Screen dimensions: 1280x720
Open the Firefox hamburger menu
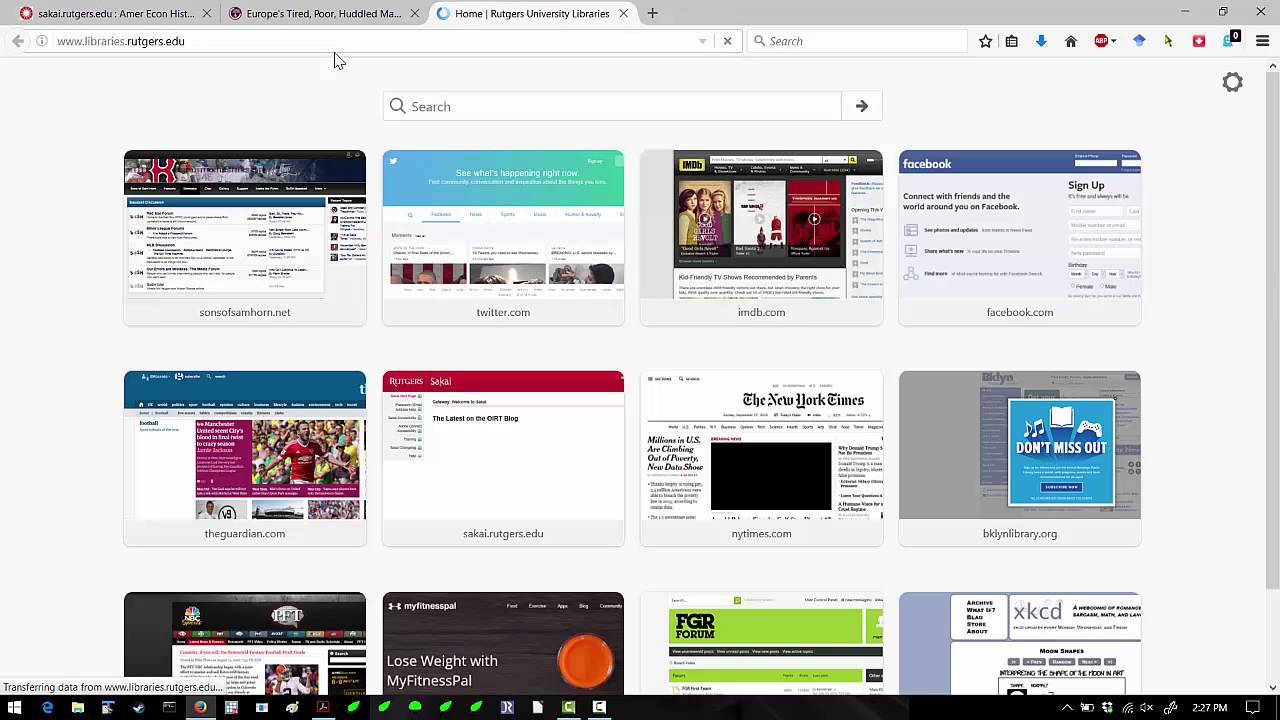(x=1262, y=41)
